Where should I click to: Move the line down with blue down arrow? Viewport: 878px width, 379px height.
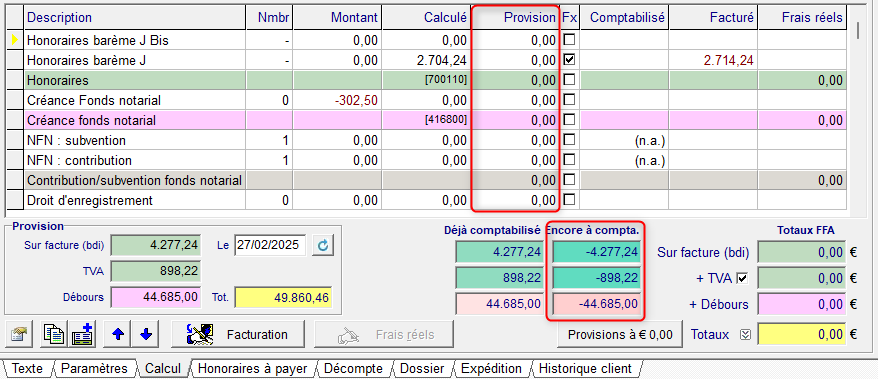146,335
